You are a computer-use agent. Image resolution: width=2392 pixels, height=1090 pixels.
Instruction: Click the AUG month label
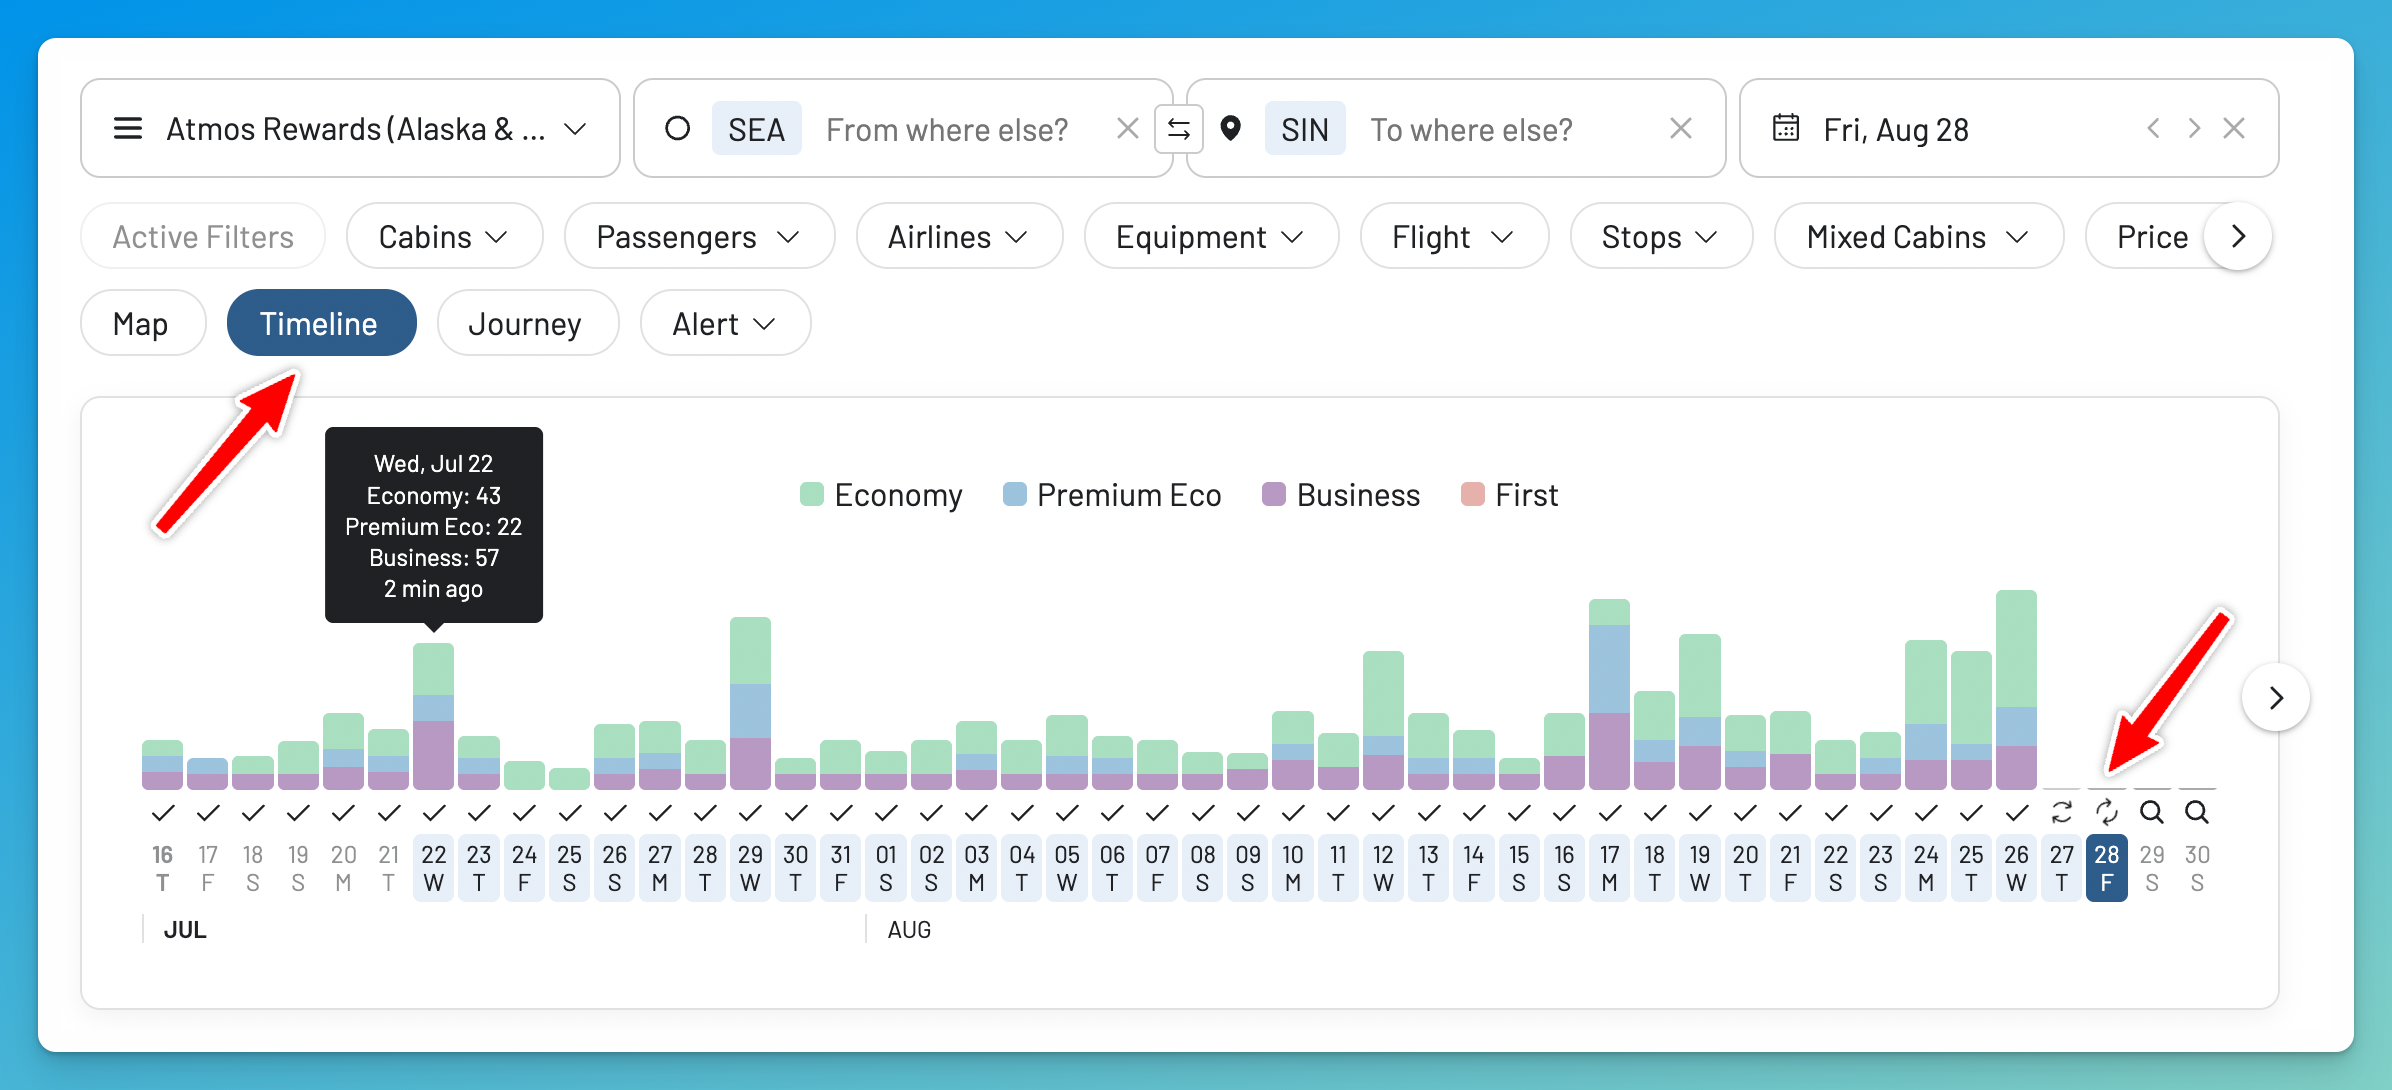909,930
